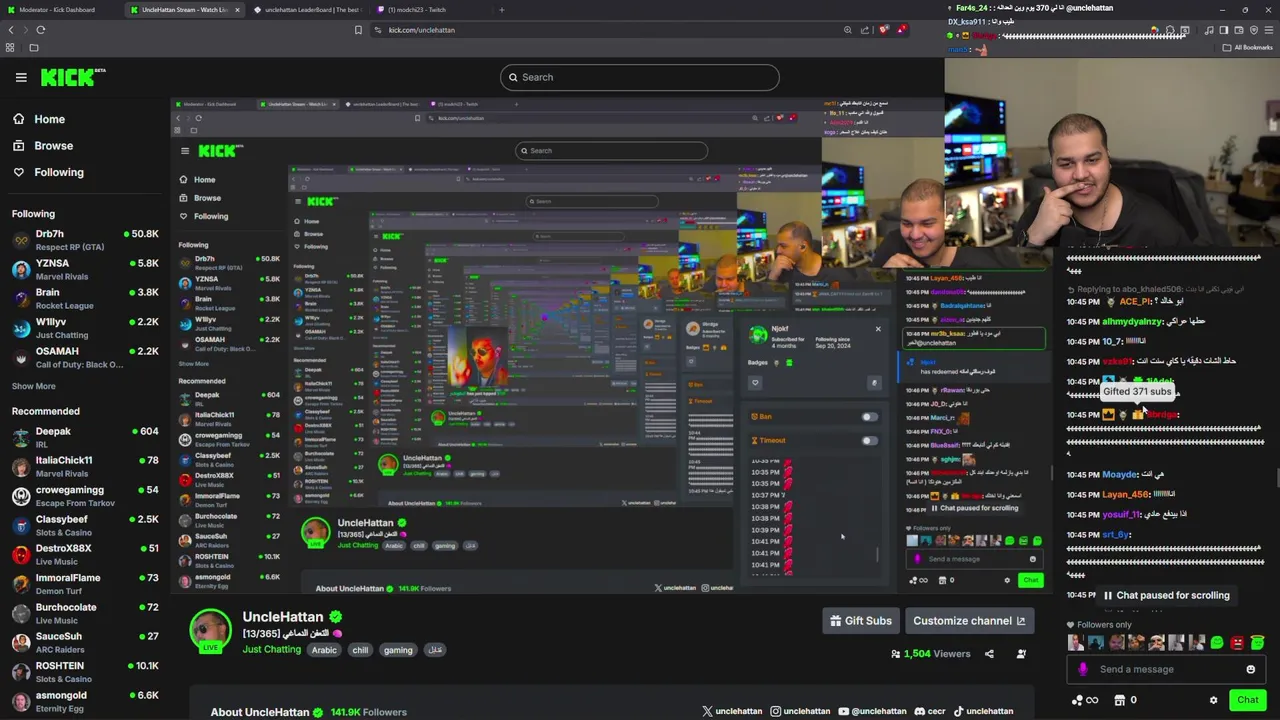Close the UncleHattan Stream browser tab
The height and width of the screenshot is (720, 1280).
[236, 10]
